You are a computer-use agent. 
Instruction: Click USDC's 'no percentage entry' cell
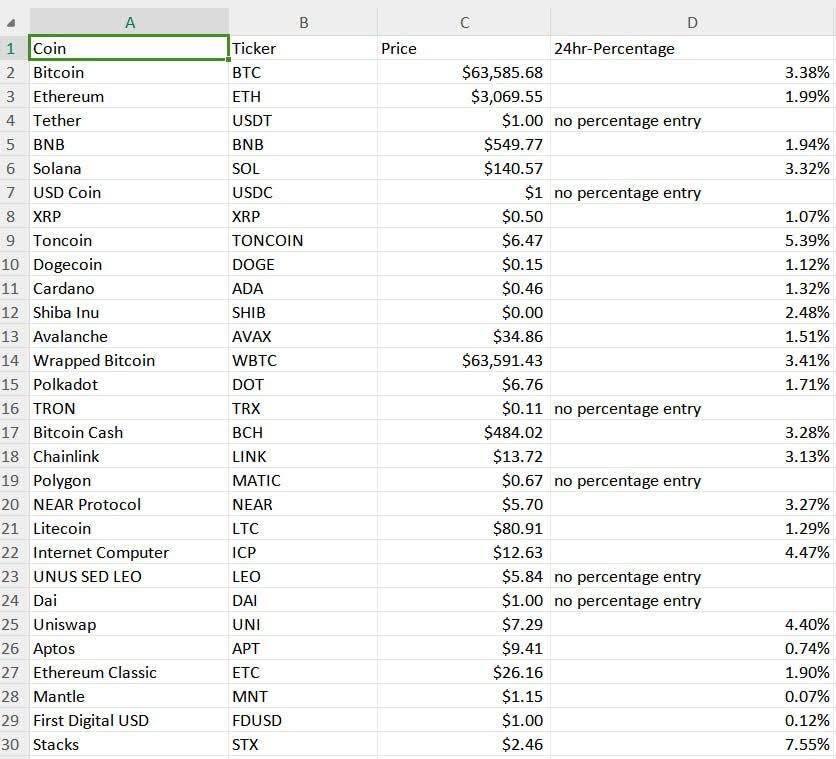[x=692, y=192]
